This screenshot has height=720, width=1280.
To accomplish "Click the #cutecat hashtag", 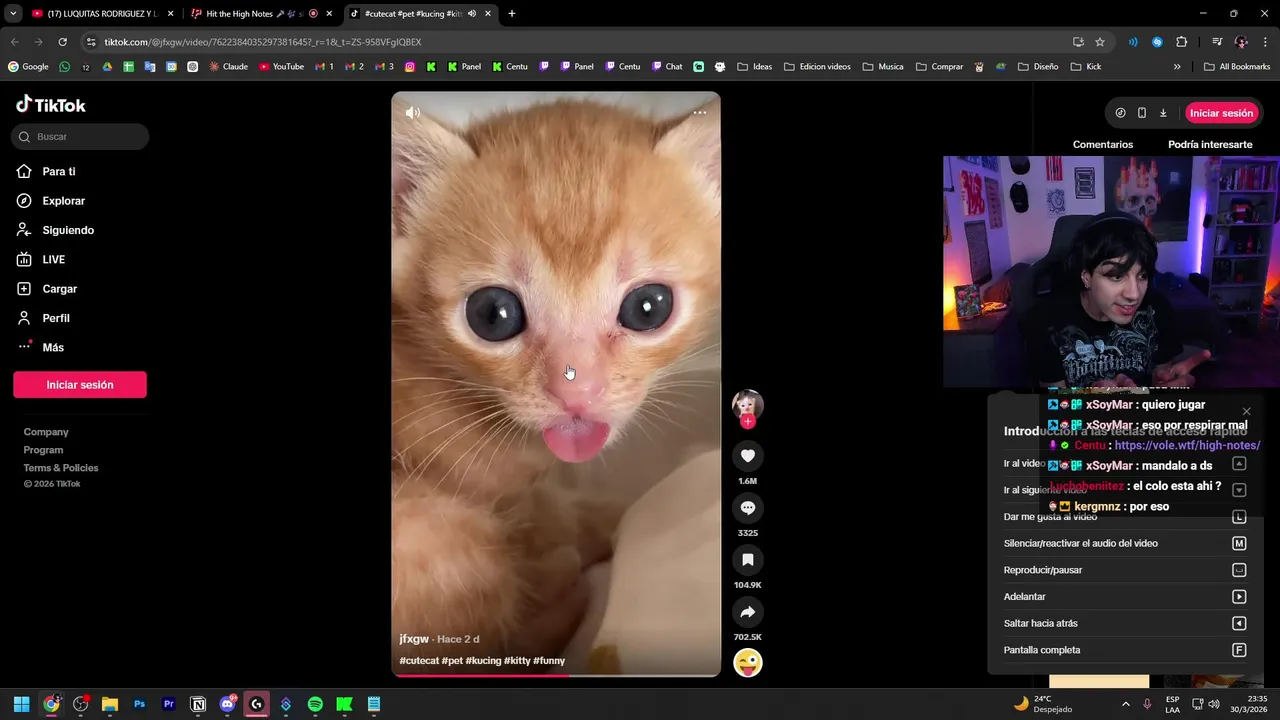I will point(419,661).
